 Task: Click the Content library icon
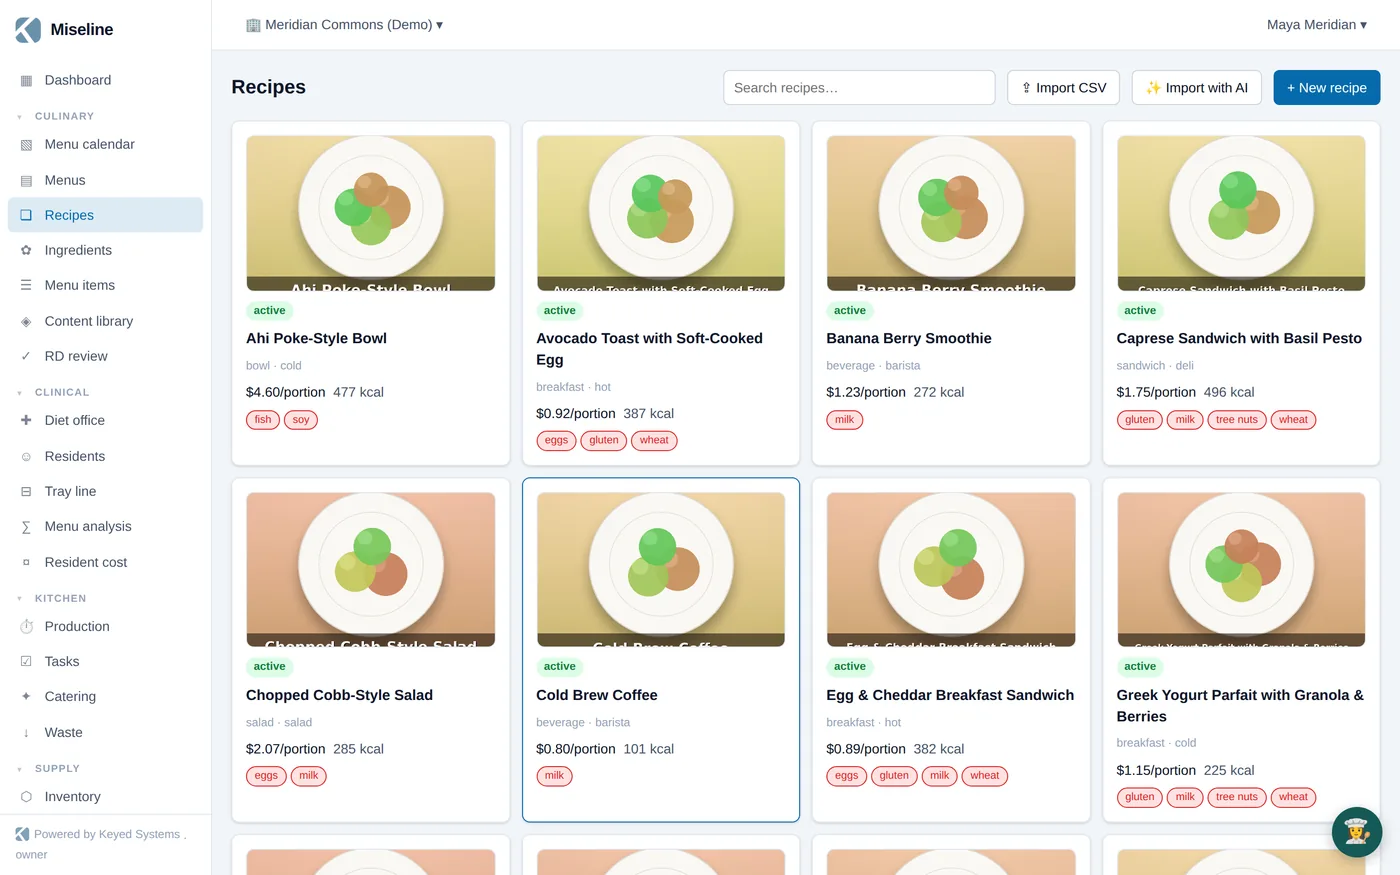point(26,321)
